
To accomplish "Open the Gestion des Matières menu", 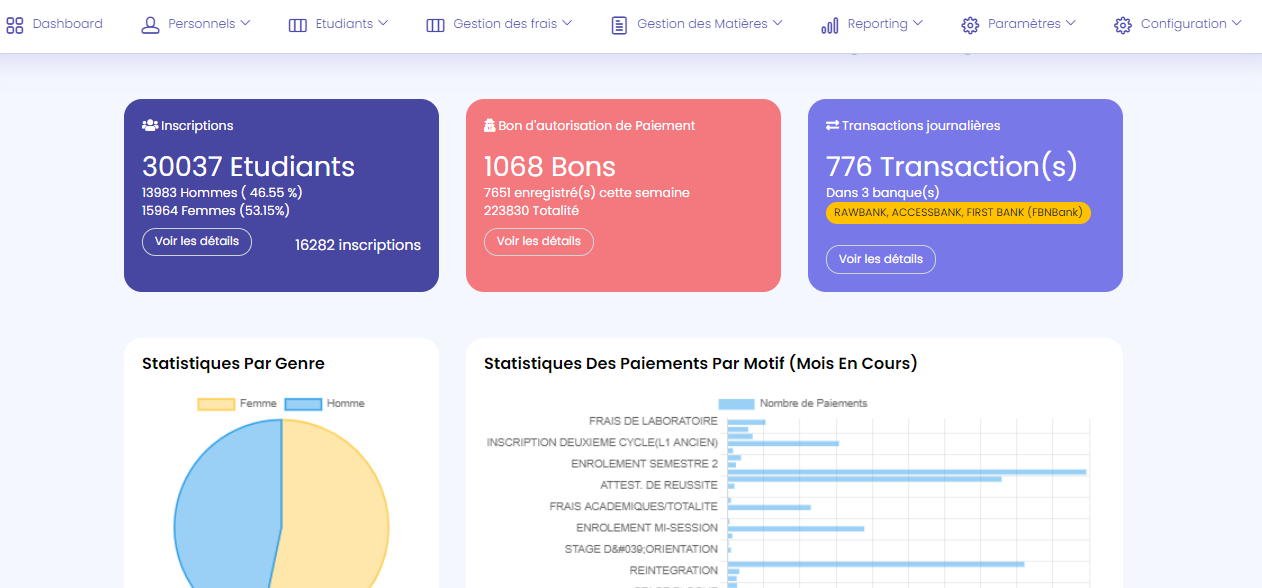I will pyautogui.click(x=697, y=24).
